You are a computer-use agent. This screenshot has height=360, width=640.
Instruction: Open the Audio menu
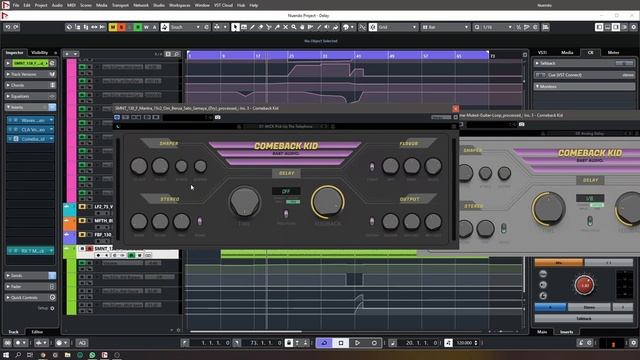[x=57, y=5]
